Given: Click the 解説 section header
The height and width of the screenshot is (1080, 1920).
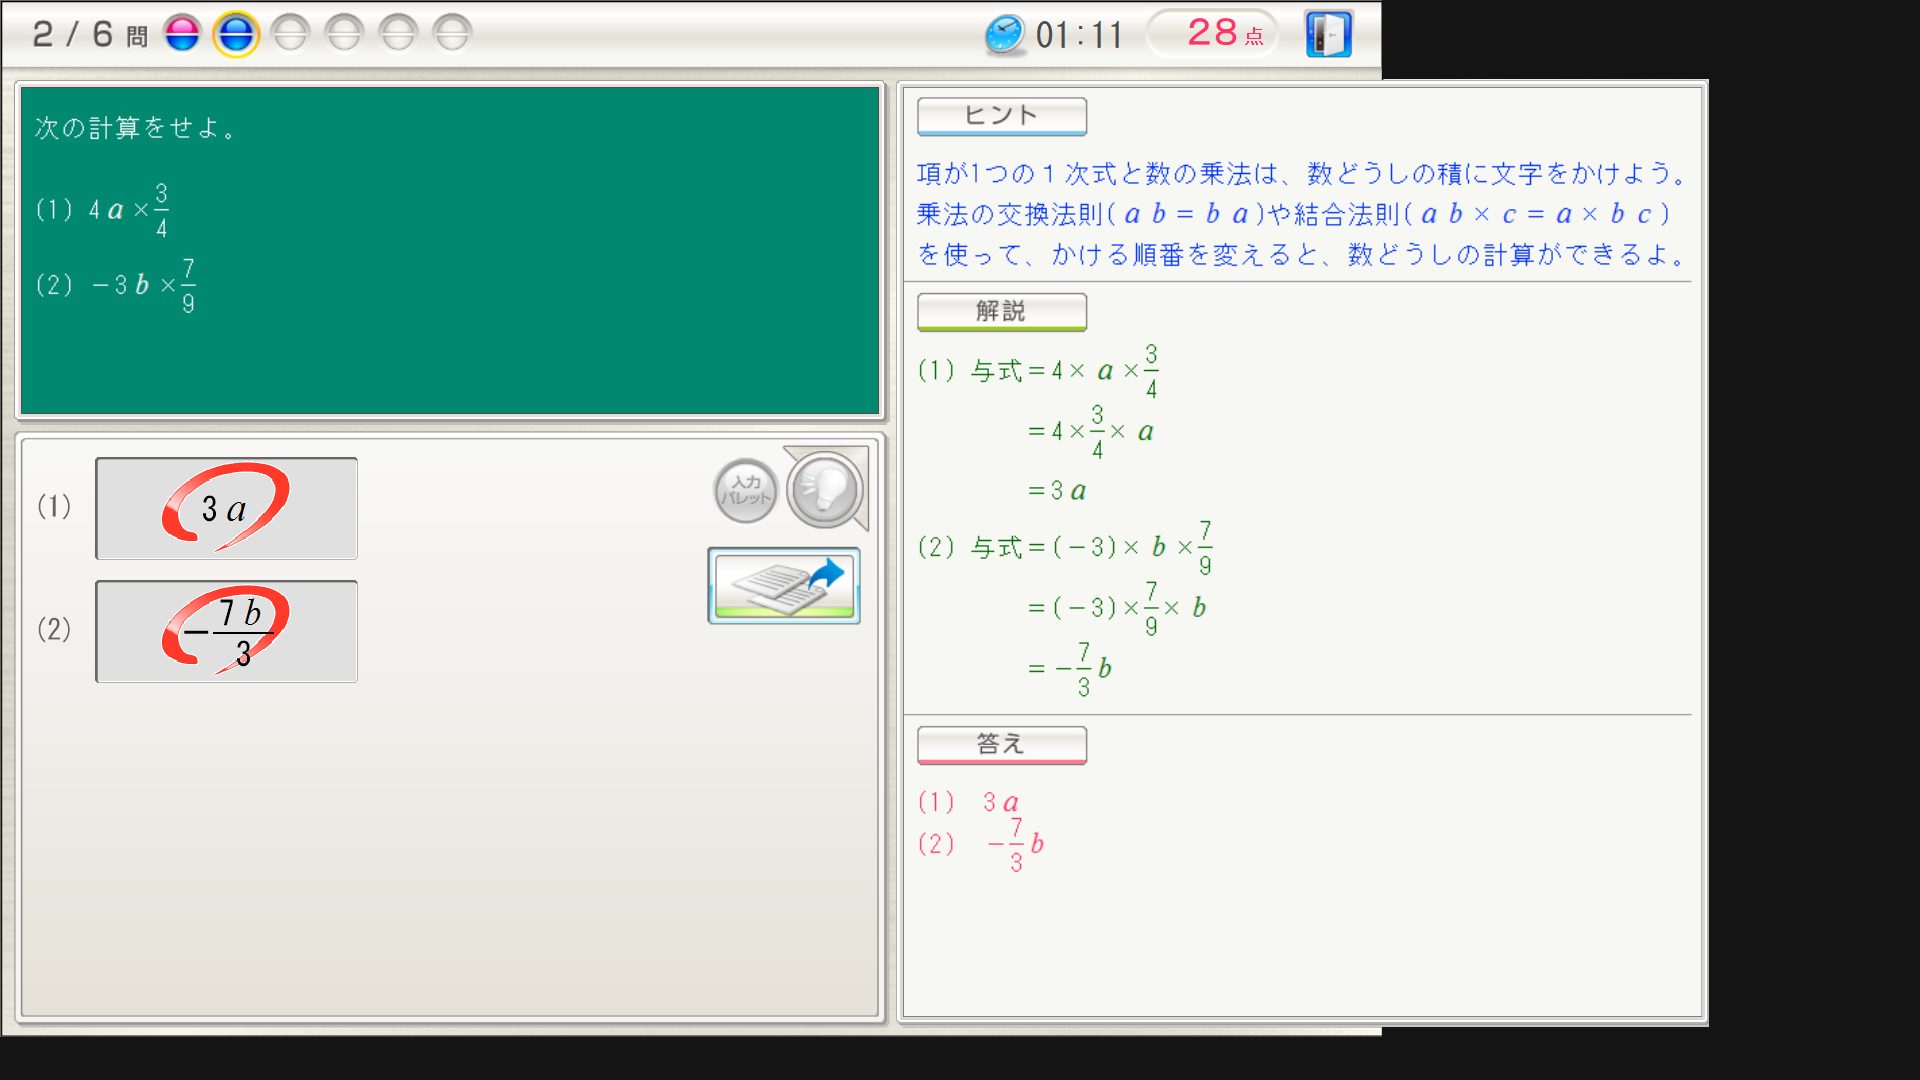Looking at the screenshot, I should [x=1001, y=311].
